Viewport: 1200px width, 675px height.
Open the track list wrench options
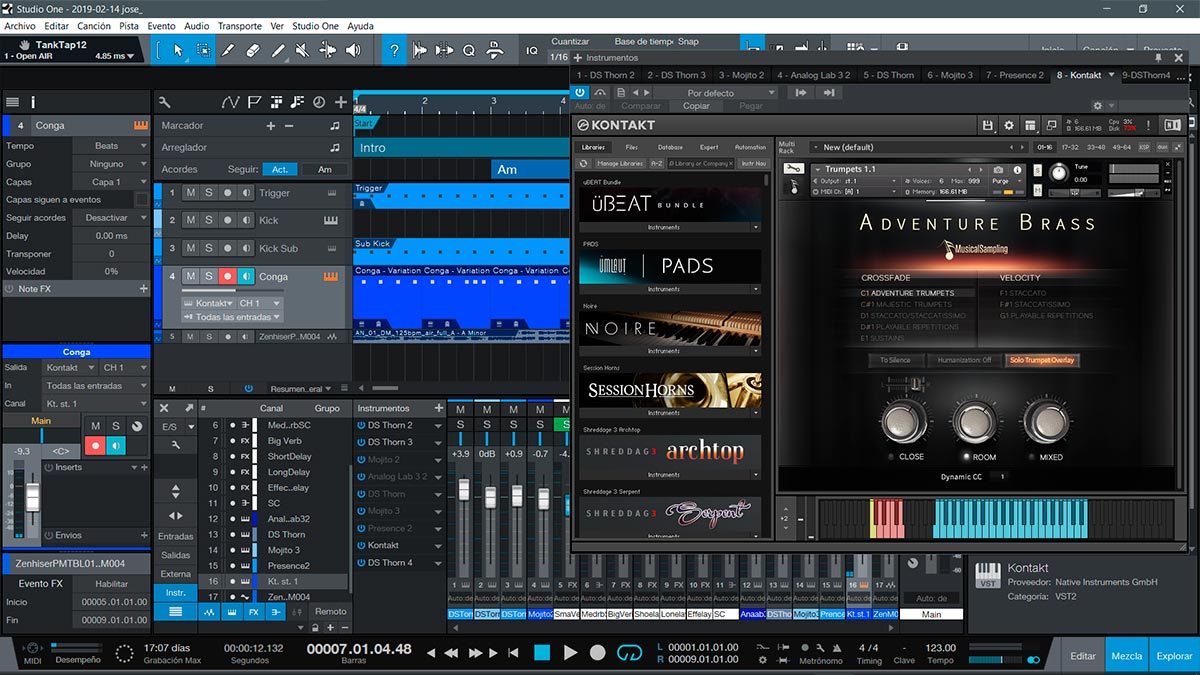click(x=164, y=102)
